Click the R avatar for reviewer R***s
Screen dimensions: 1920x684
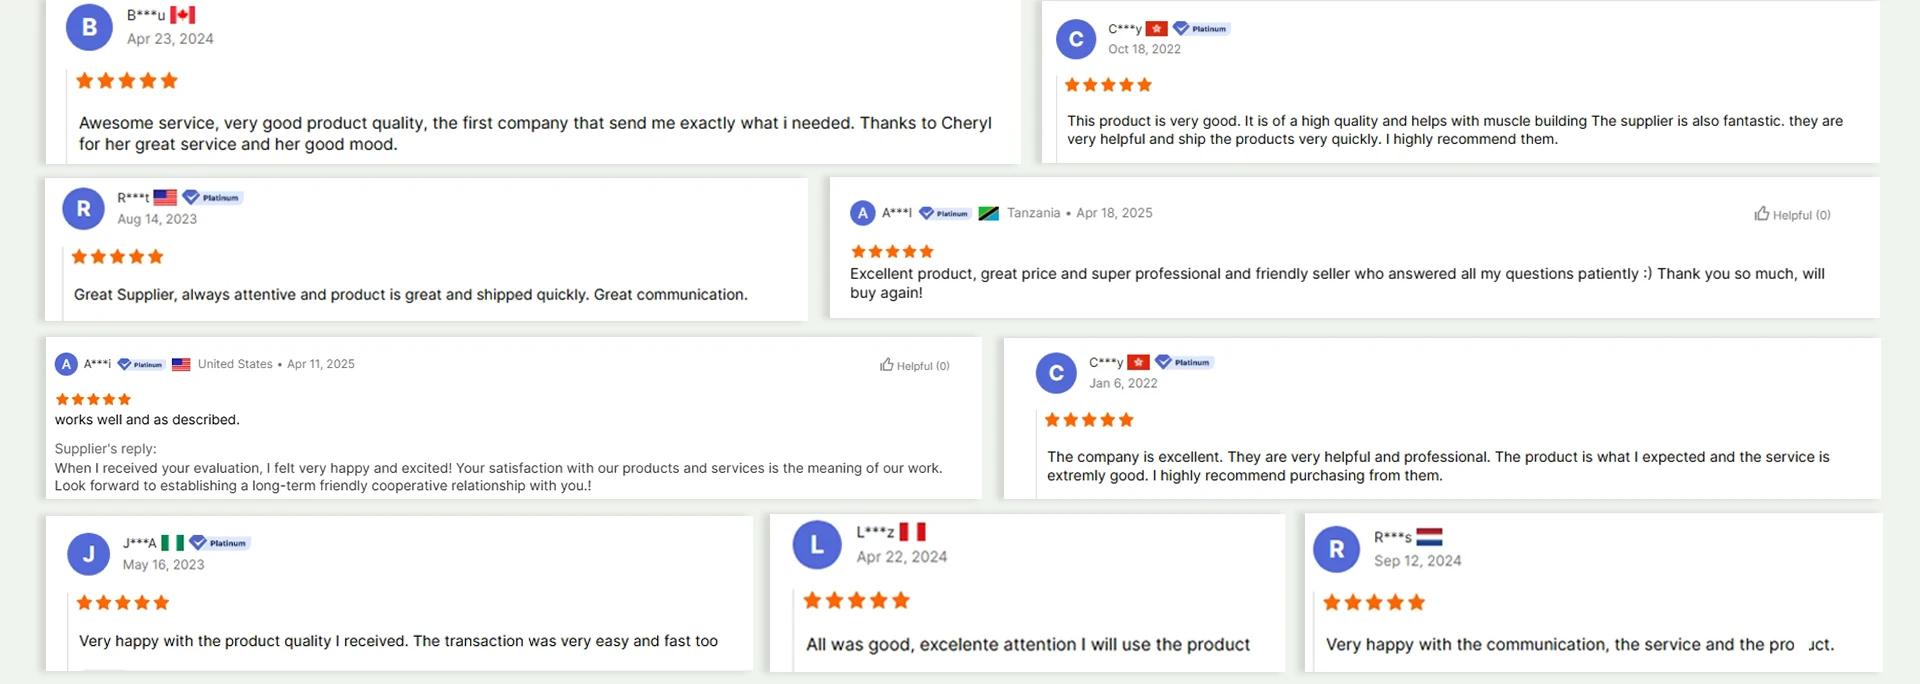1337,549
